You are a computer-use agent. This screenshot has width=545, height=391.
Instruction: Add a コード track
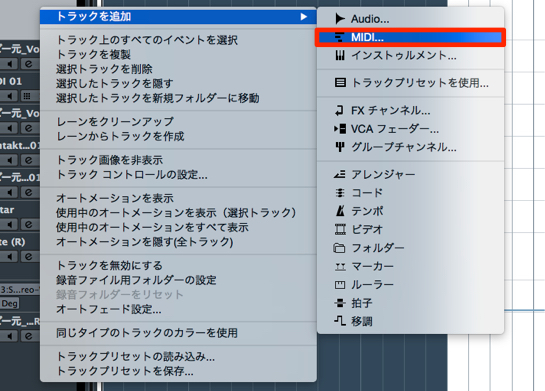(410, 193)
